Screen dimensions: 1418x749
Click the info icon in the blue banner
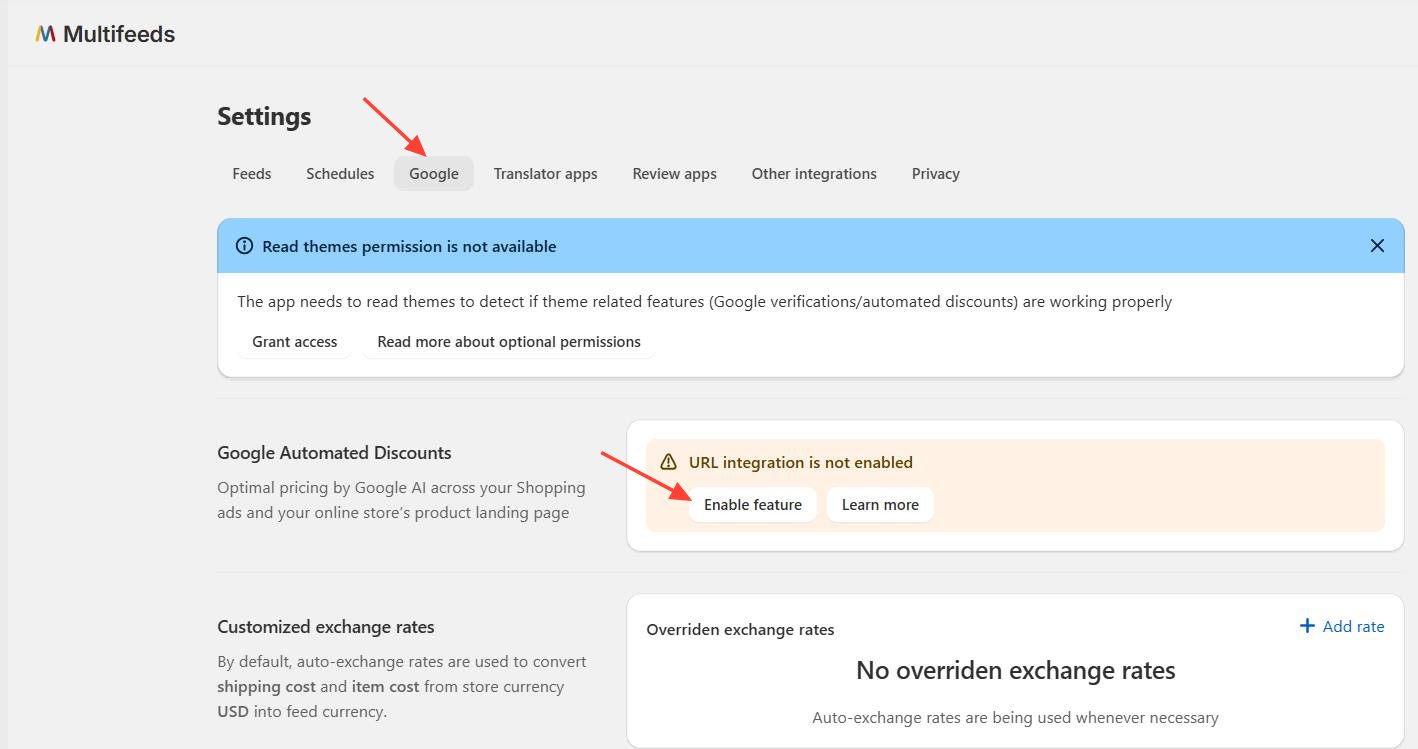(244, 246)
